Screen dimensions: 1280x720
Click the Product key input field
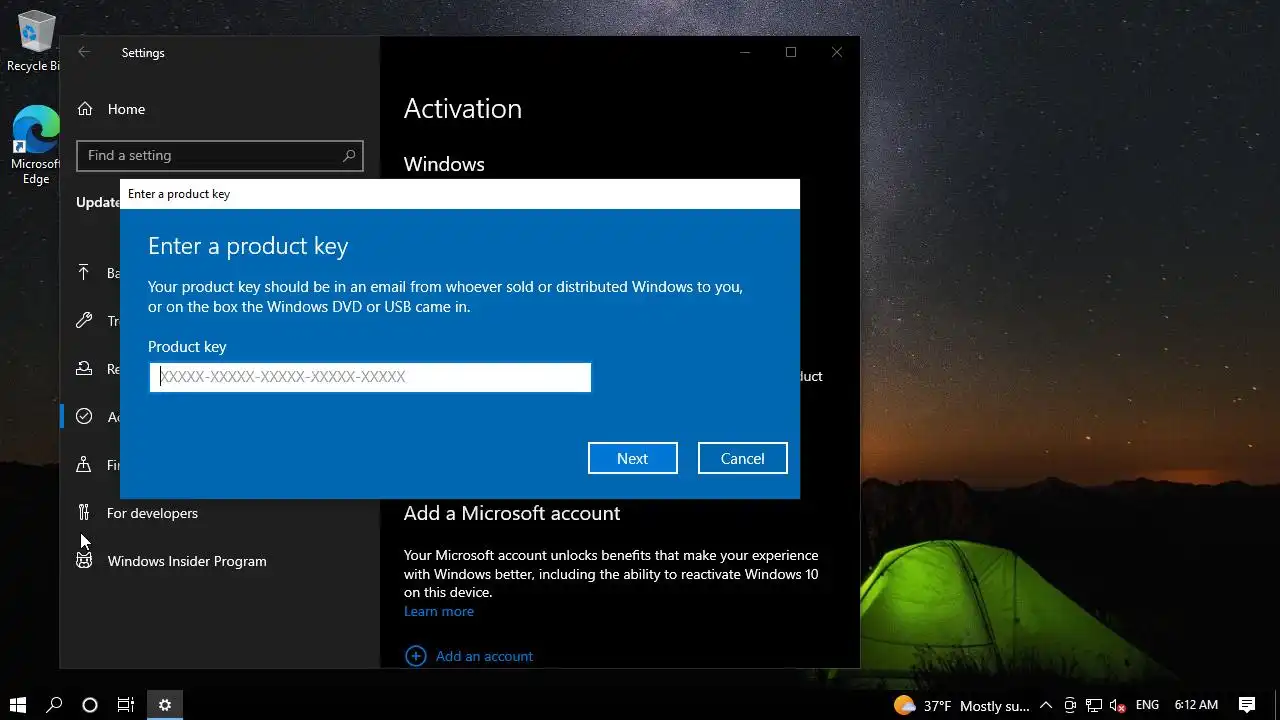(x=370, y=377)
